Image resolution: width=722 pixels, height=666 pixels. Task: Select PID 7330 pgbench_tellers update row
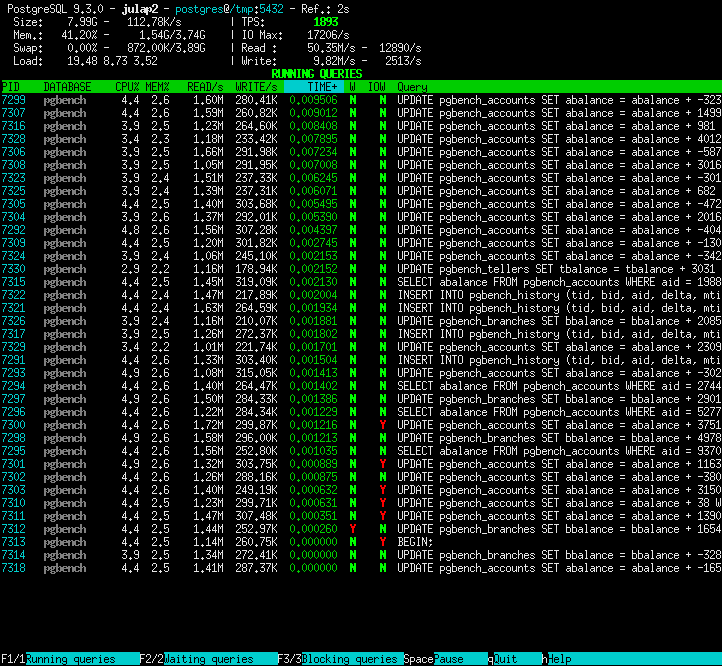pyautogui.click(x=361, y=269)
